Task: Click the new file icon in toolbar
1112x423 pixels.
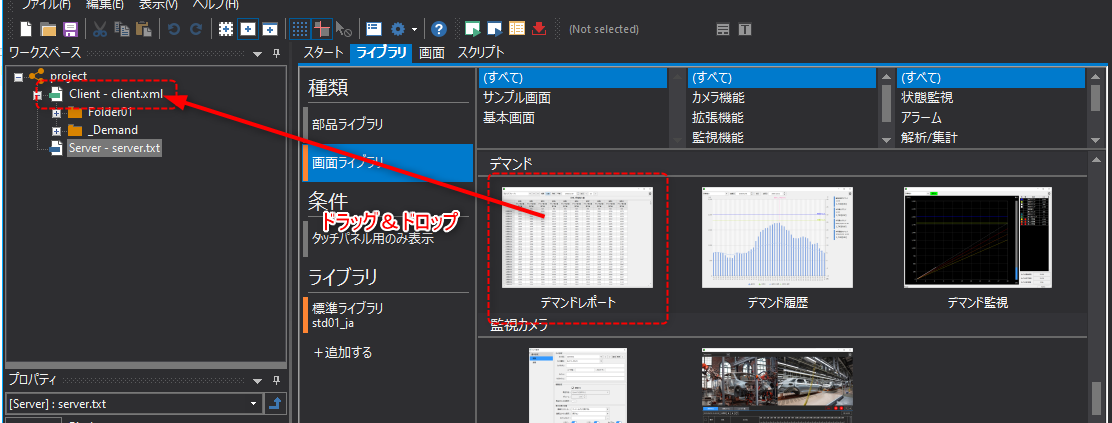Action: (x=26, y=29)
